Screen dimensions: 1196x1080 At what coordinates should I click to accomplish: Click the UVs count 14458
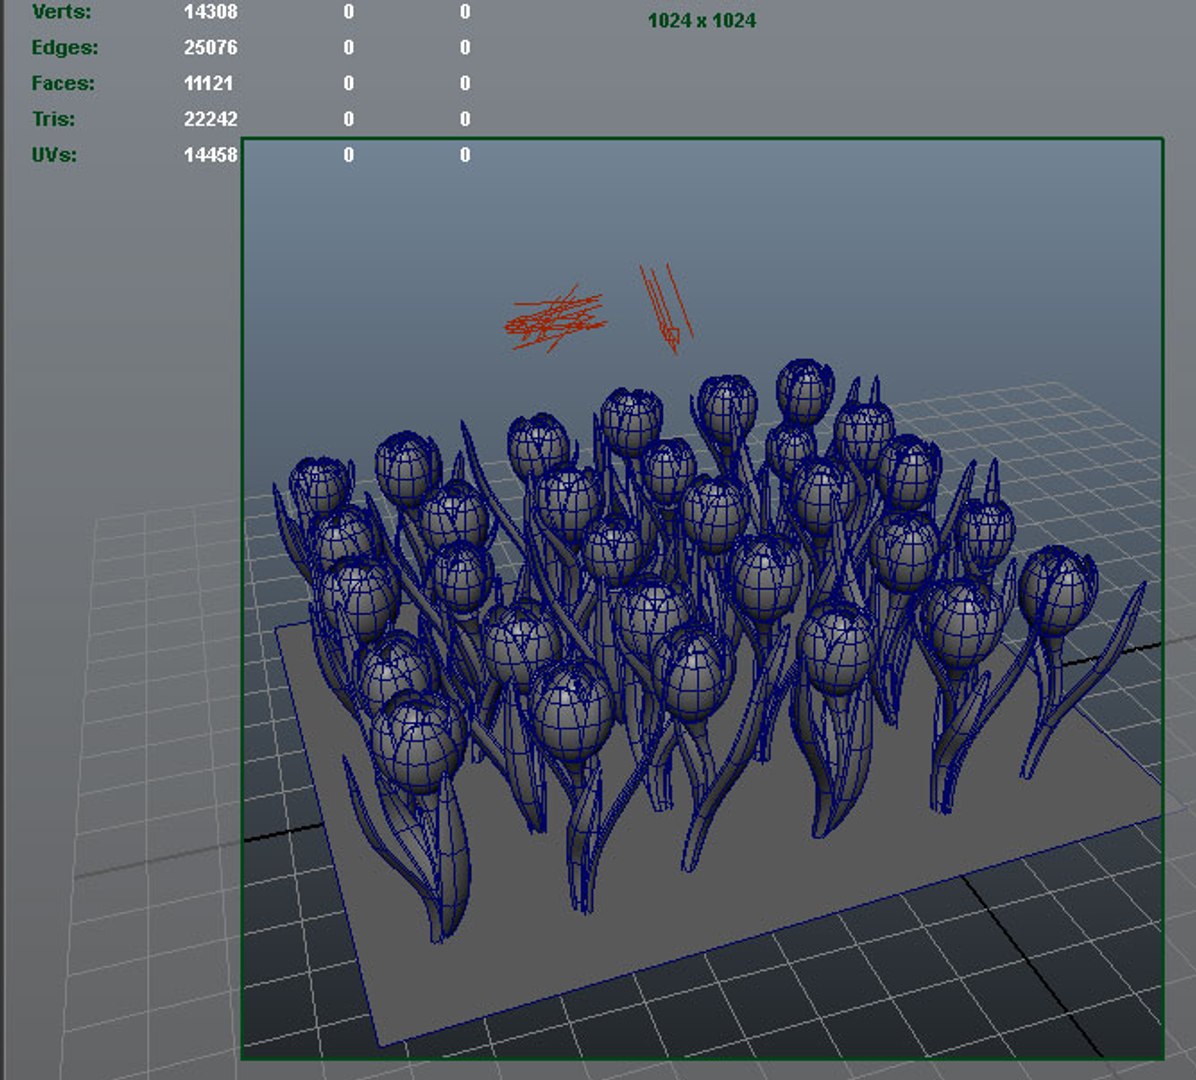point(211,155)
